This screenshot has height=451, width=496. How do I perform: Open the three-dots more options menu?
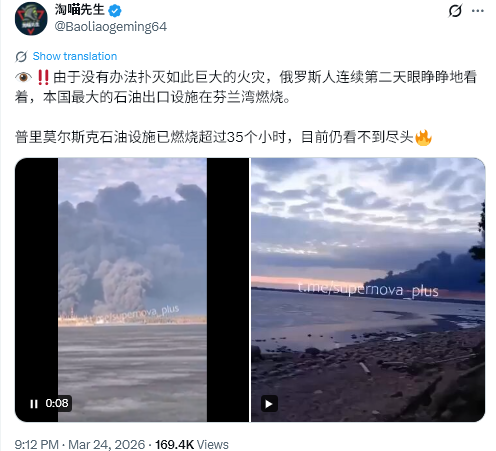[x=478, y=11]
